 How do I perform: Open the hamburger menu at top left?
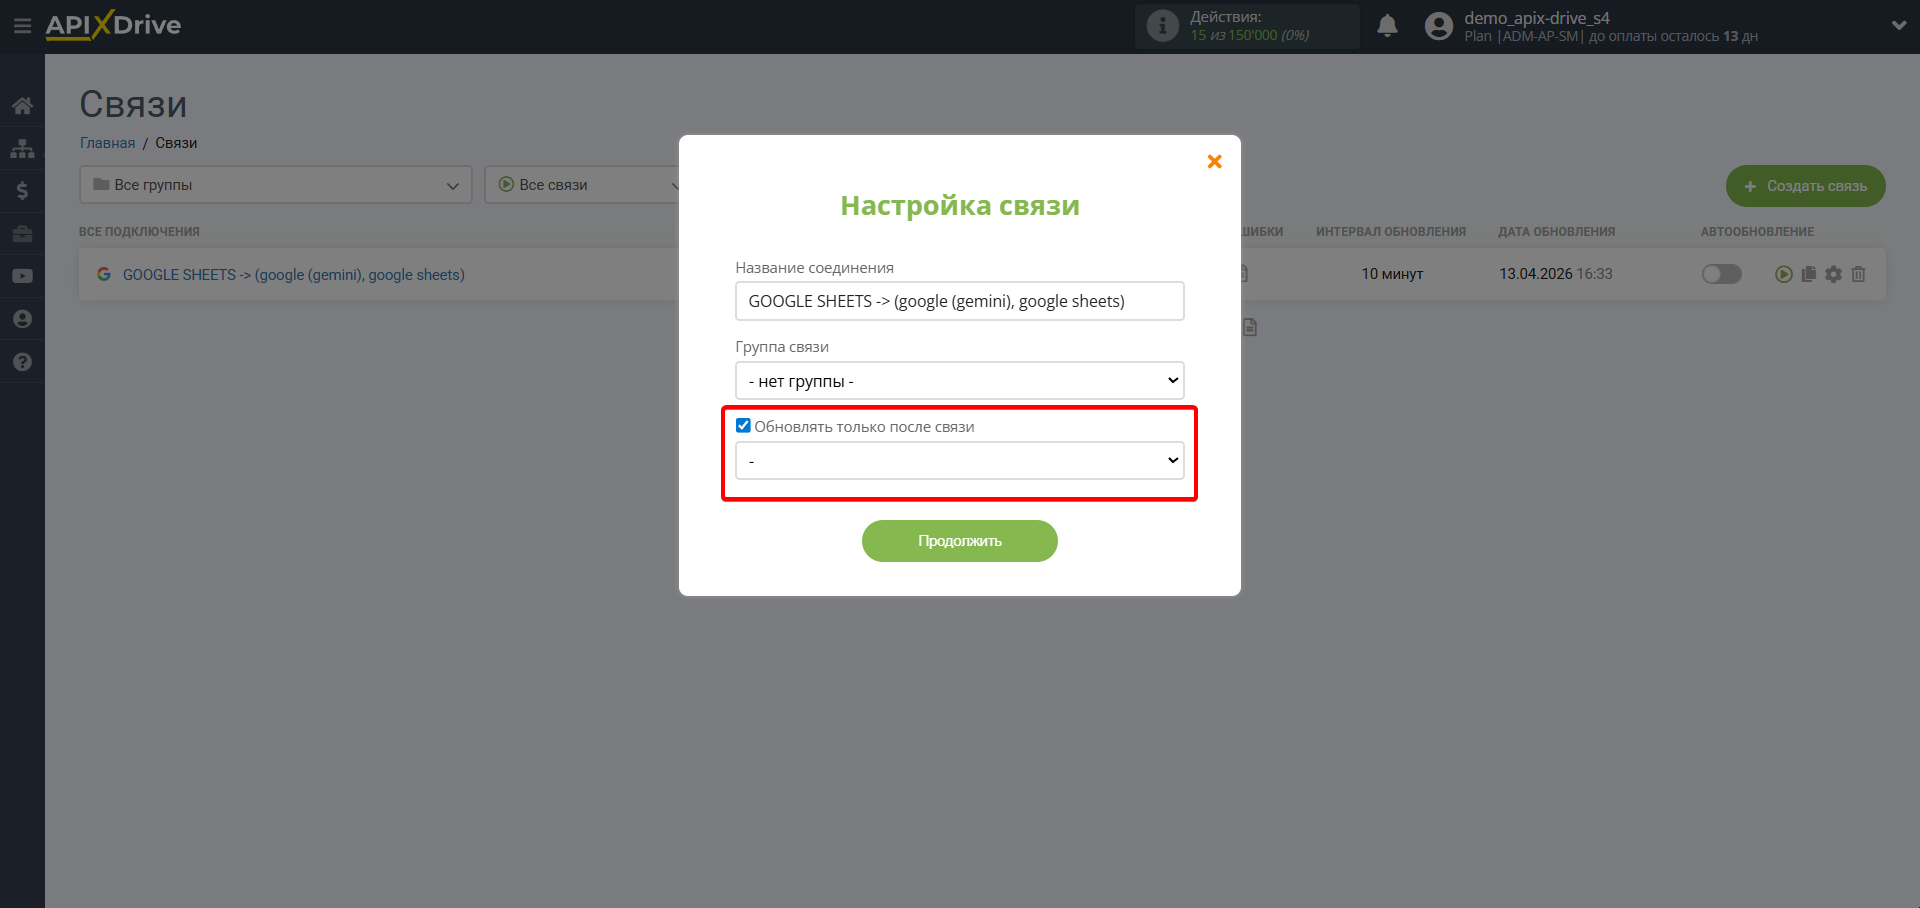tap(22, 26)
